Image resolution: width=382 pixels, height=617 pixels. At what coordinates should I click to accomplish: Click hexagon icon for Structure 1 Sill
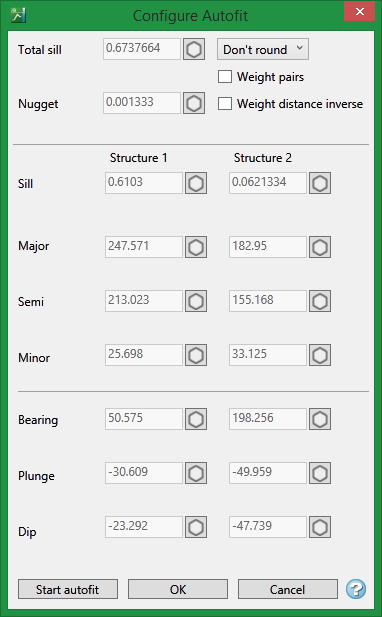pyautogui.click(x=196, y=183)
